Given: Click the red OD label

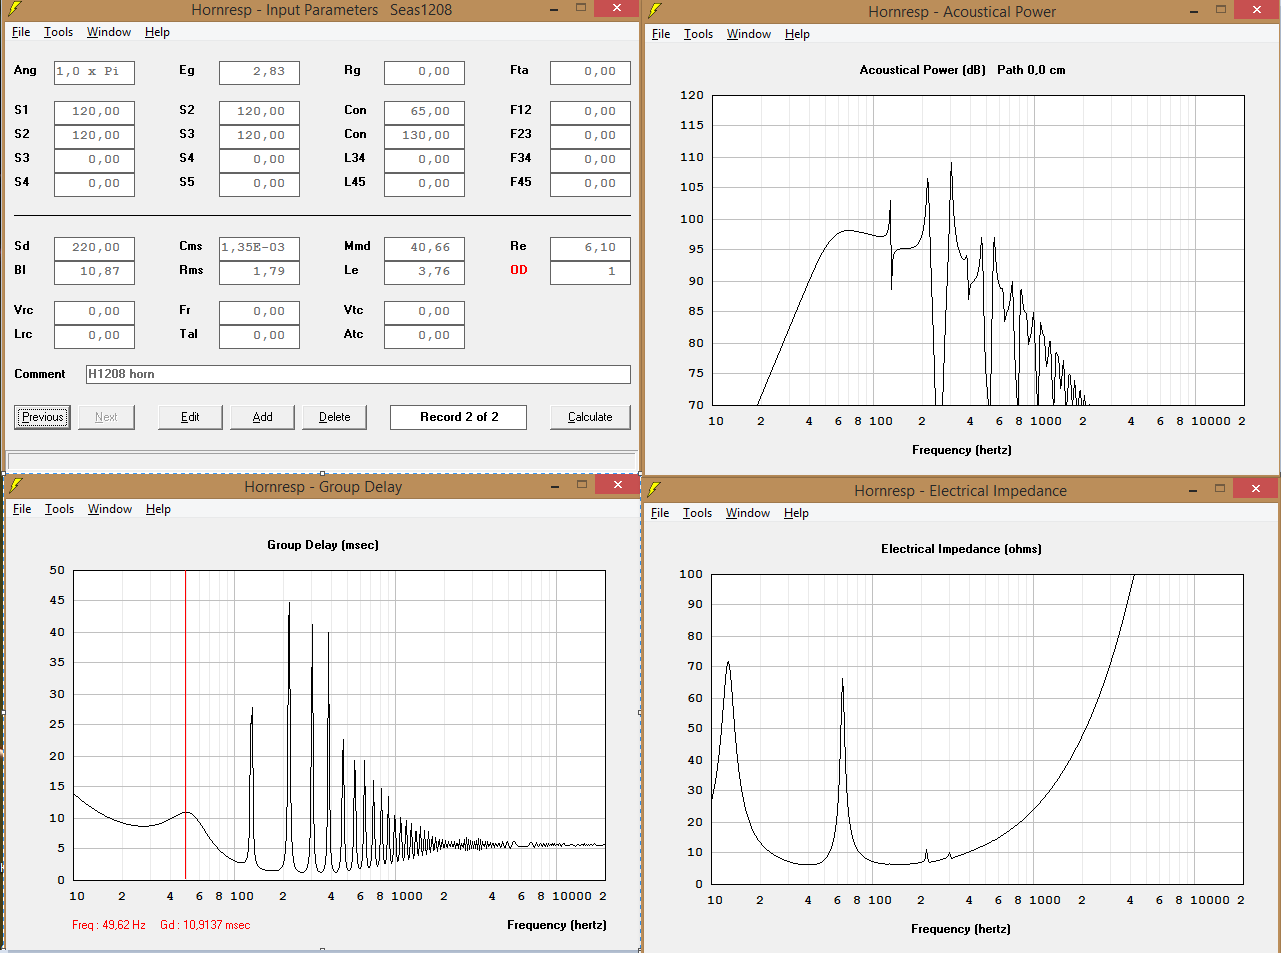Looking at the screenshot, I should coord(518,270).
